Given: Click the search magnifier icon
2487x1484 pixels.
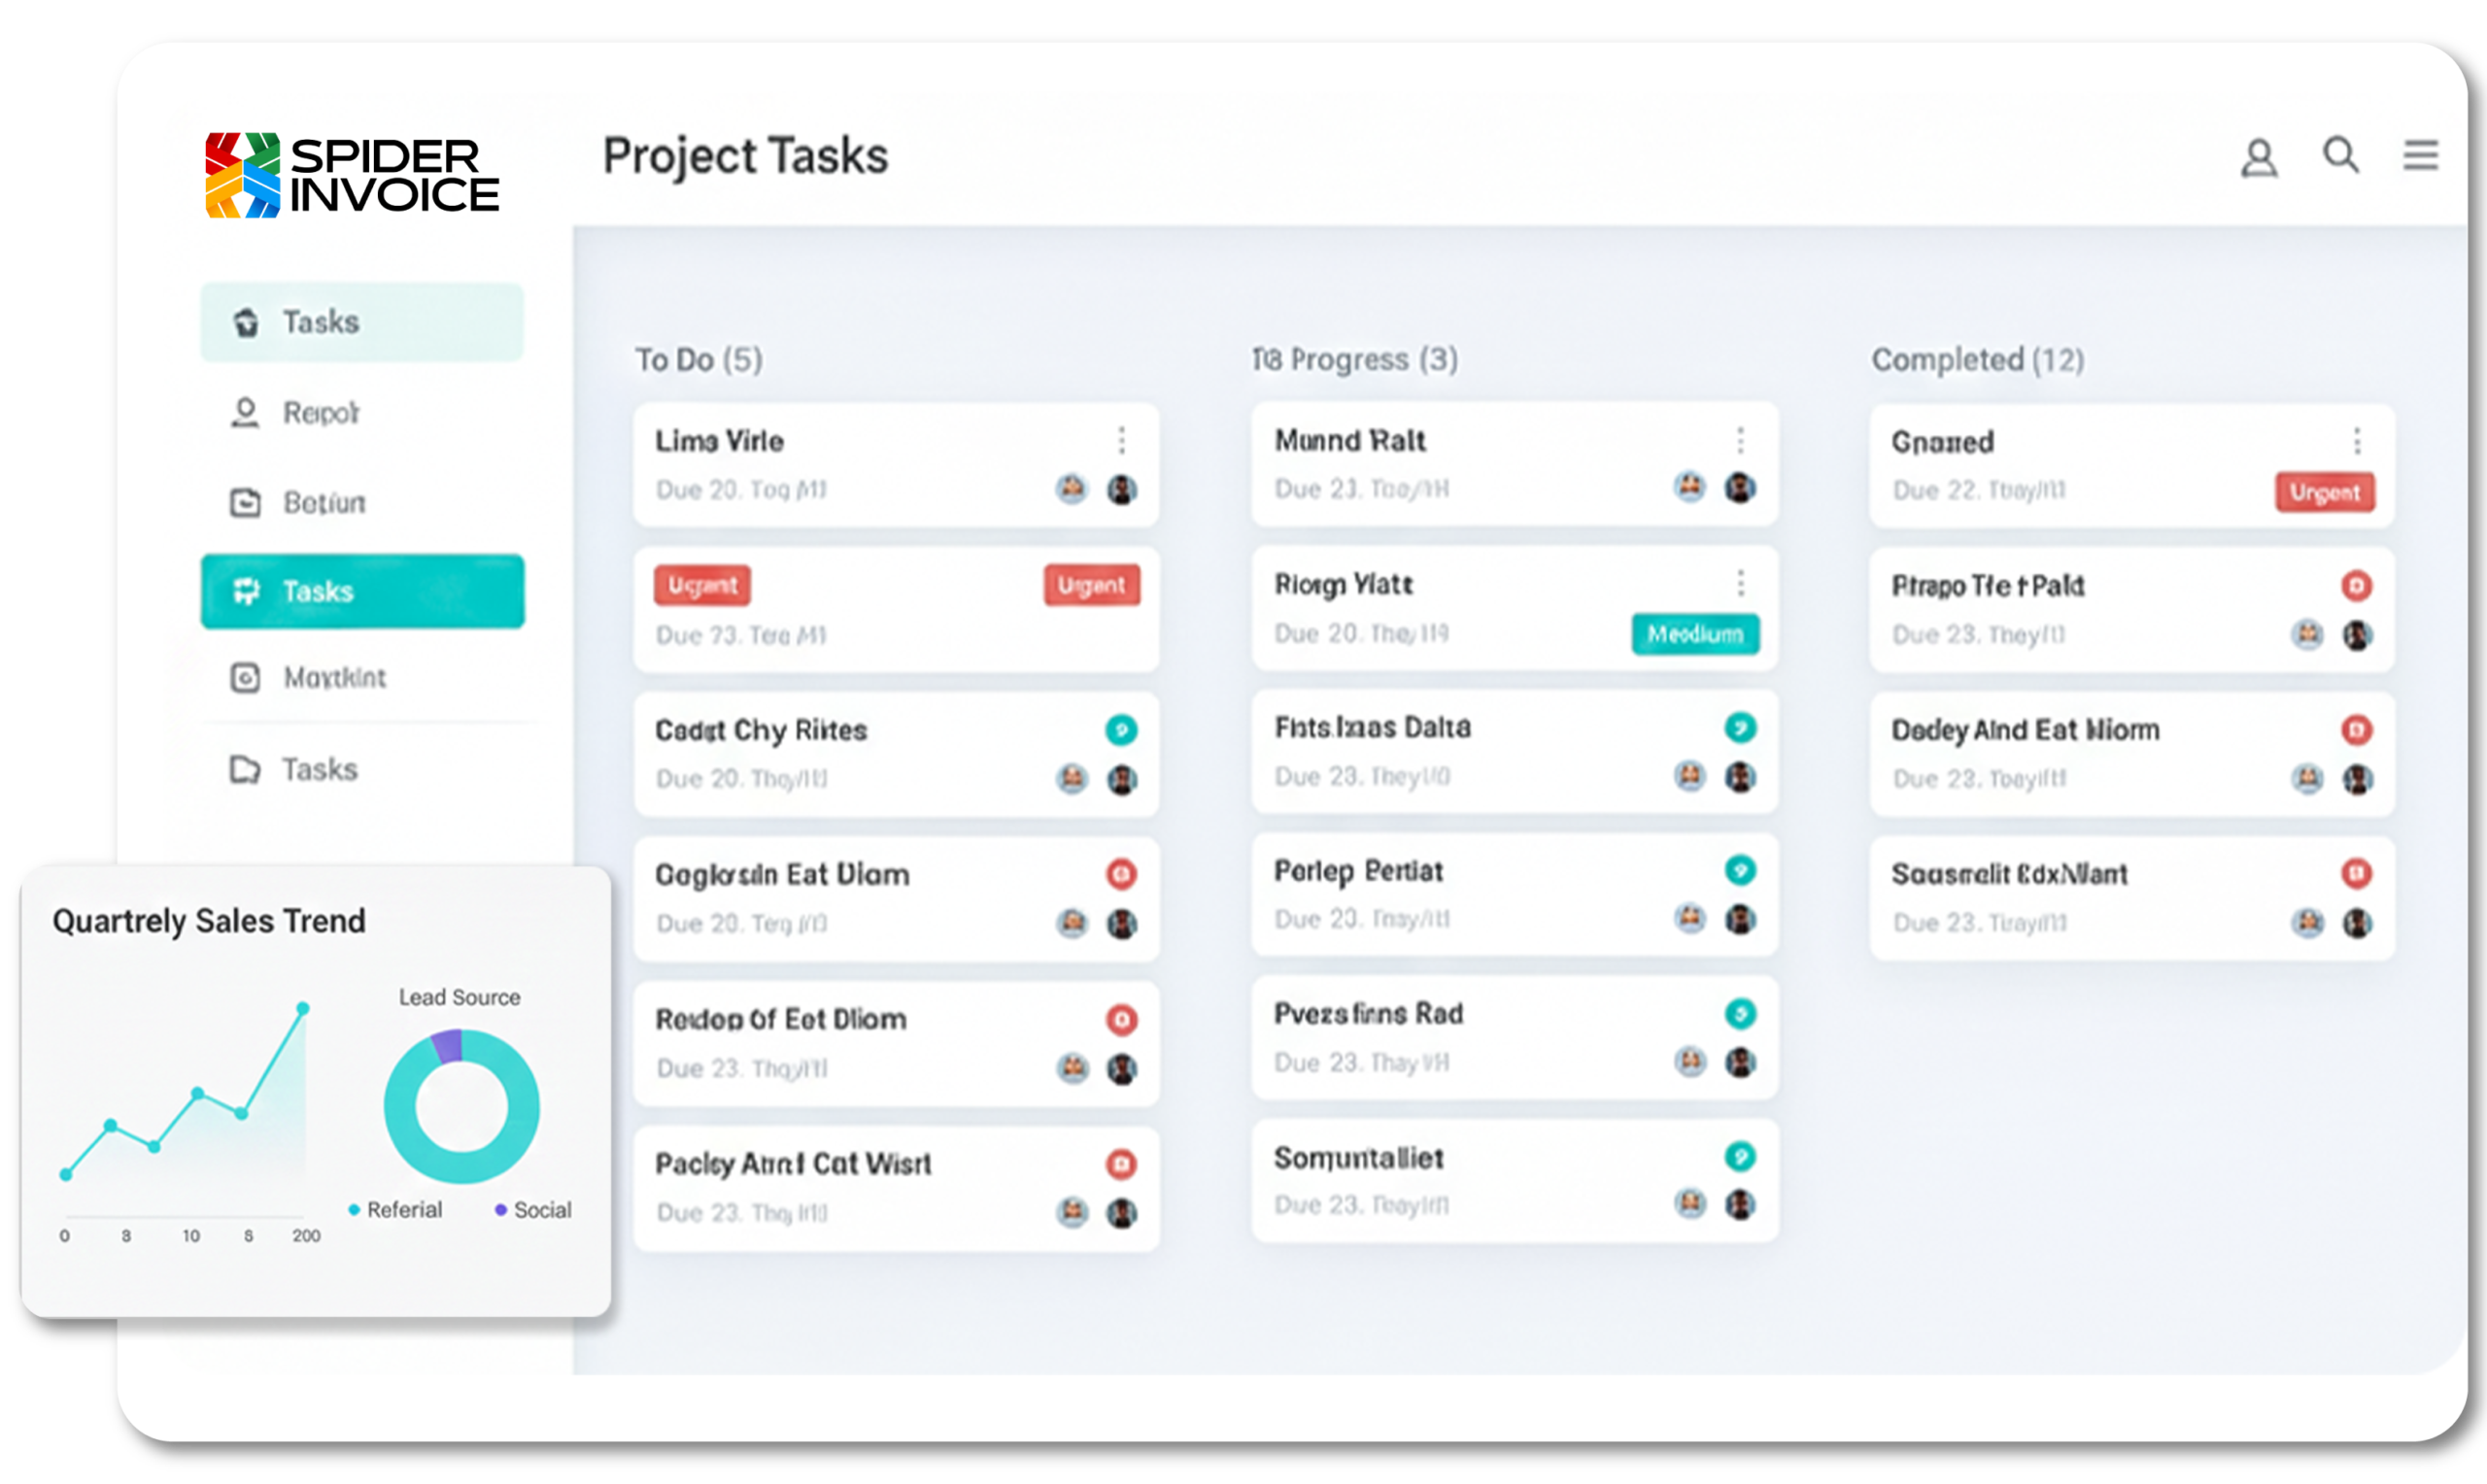Looking at the screenshot, I should pos(2340,156).
